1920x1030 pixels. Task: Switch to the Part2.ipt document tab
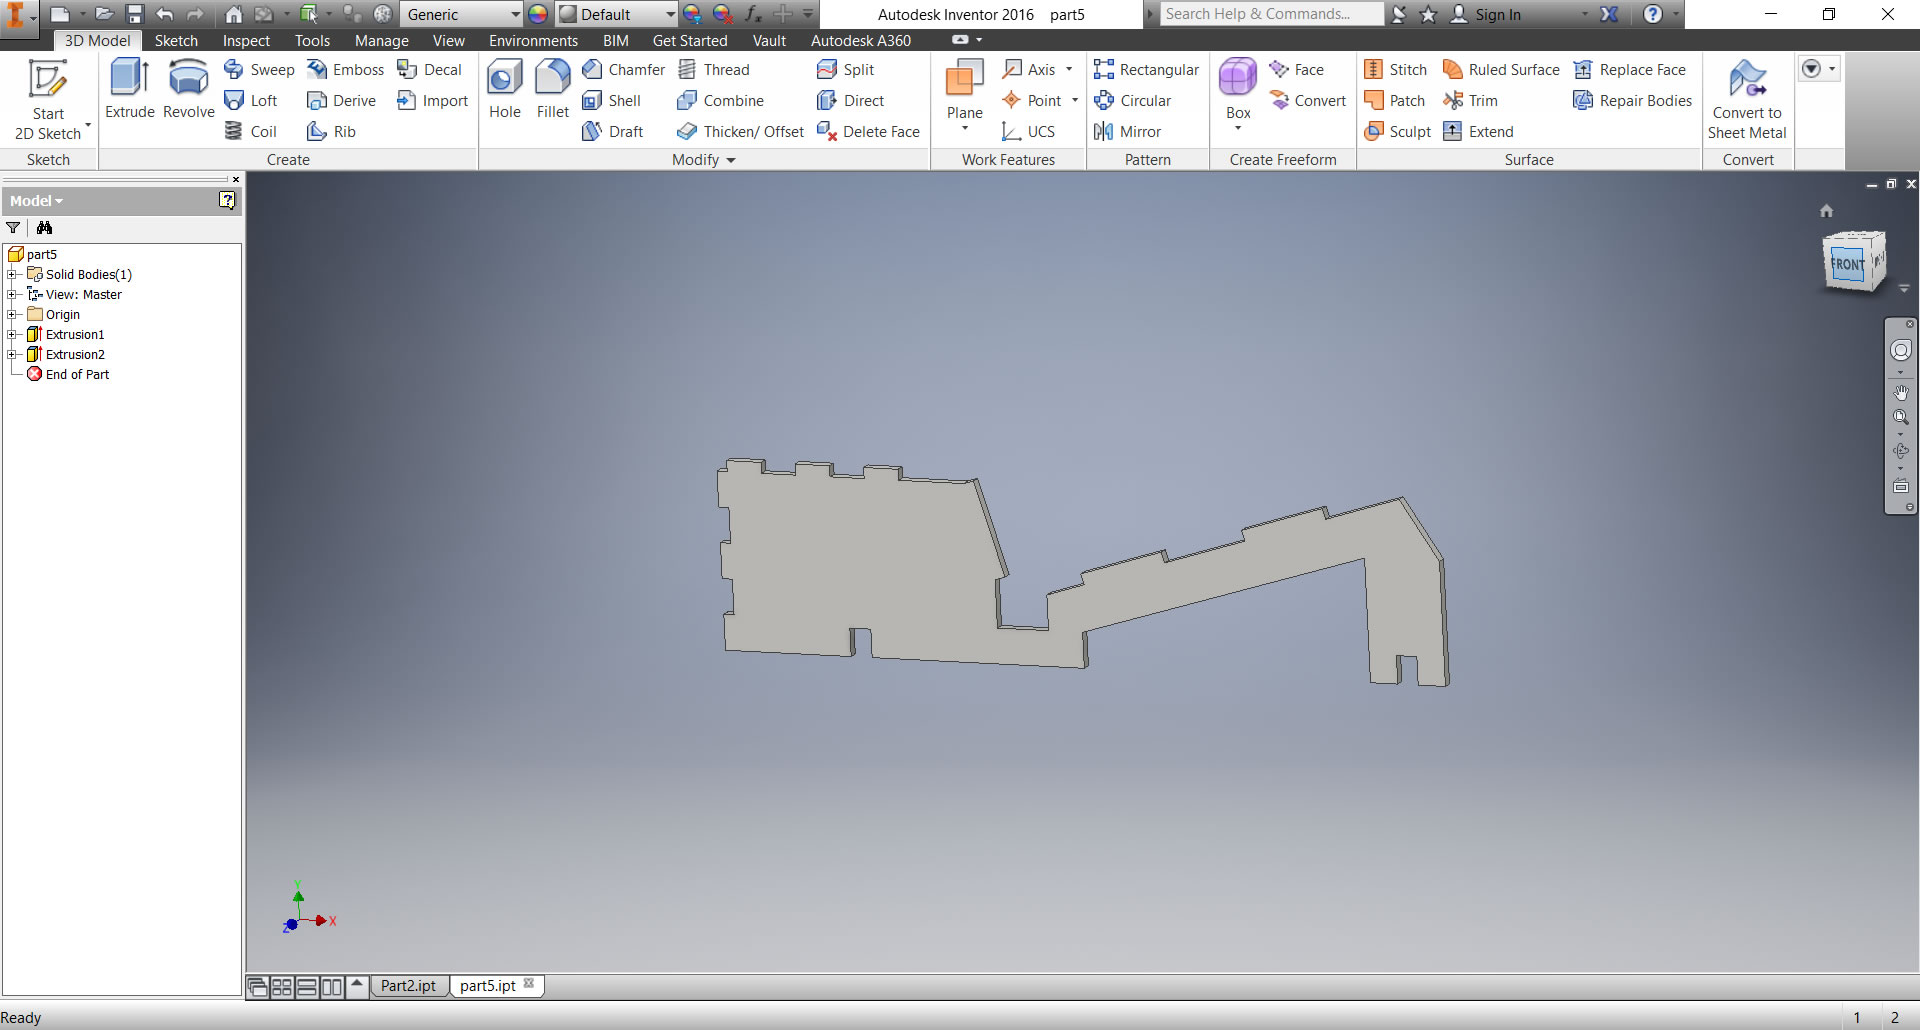tap(408, 986)
